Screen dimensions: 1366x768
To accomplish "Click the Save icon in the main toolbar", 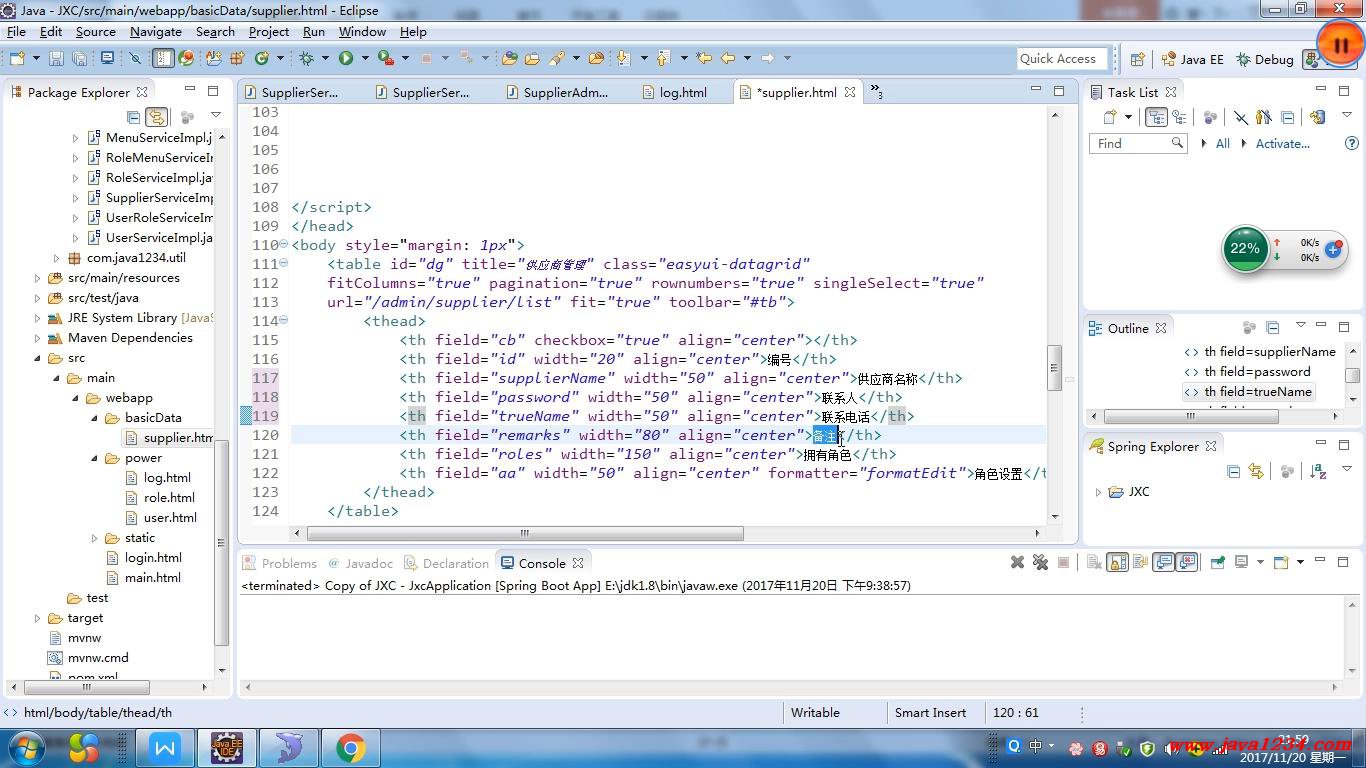I will tap(56, 59).
